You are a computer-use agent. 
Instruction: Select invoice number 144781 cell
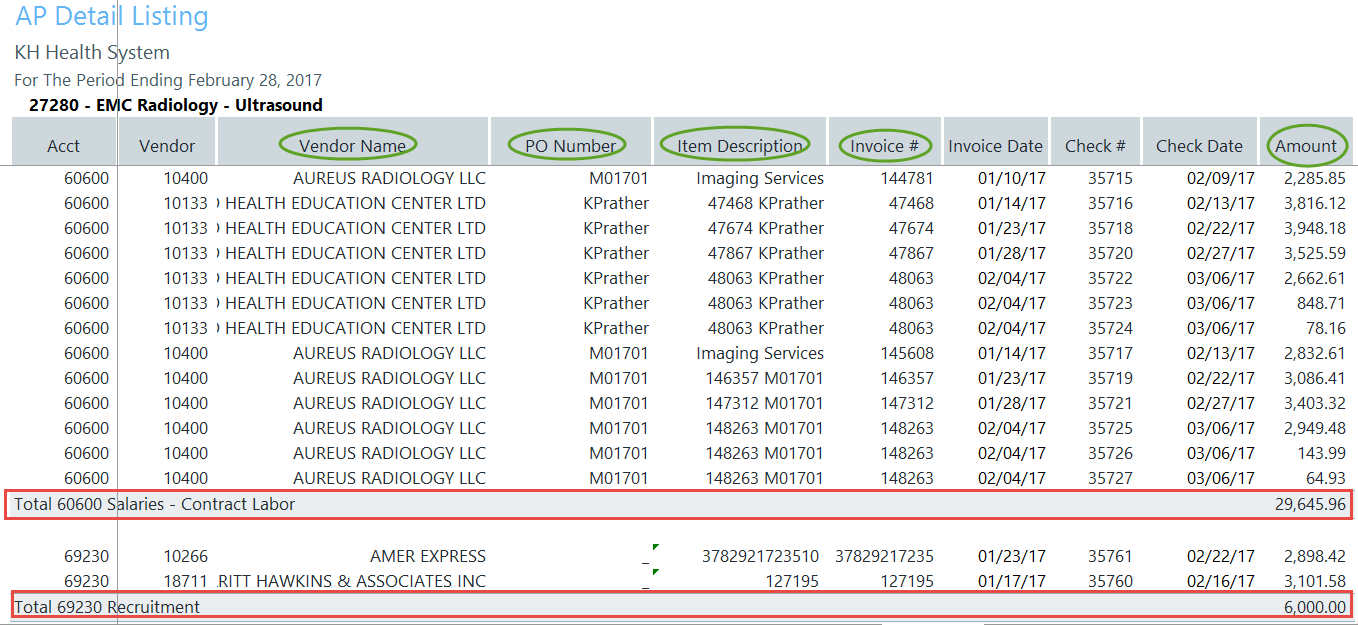coord(905,178)
